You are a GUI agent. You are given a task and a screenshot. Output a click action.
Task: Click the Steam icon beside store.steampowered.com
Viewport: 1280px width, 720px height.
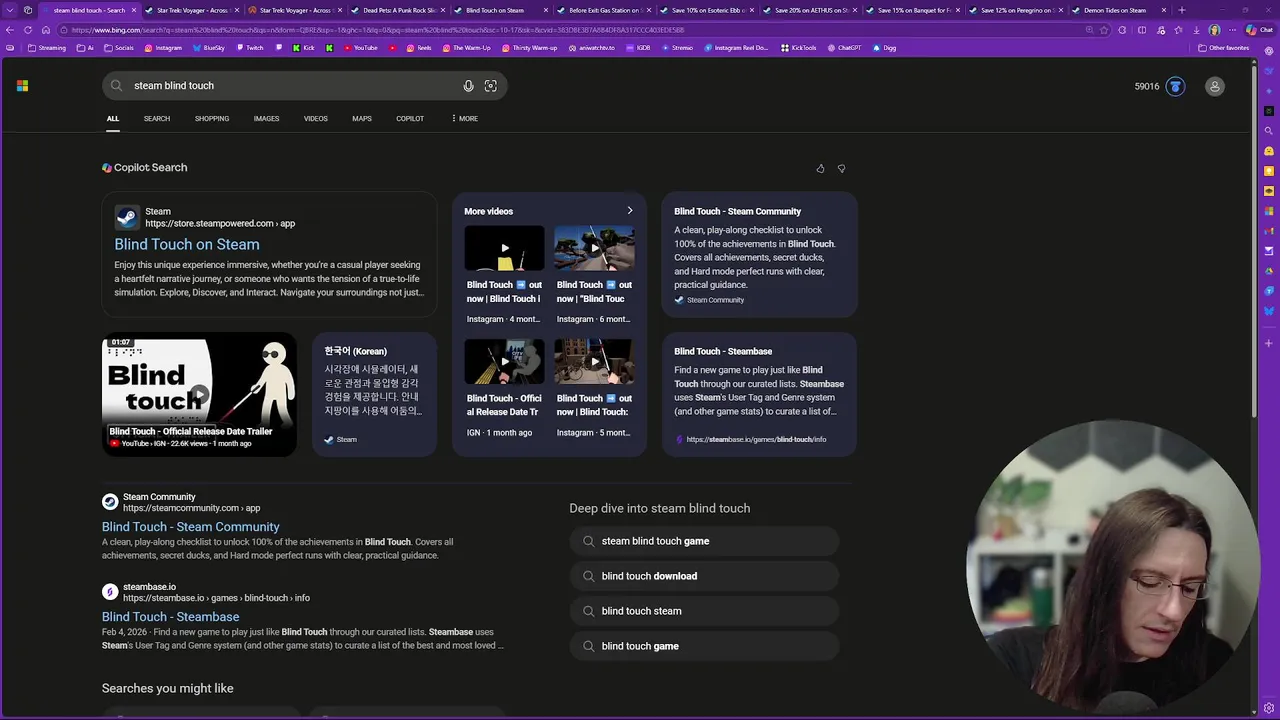pyautogui.click(x=127, y=217)
